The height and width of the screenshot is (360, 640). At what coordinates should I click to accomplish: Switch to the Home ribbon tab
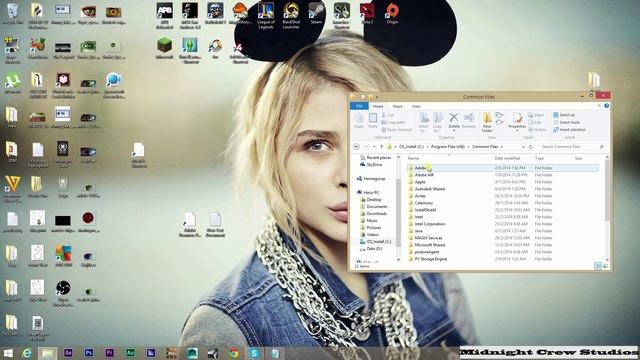[378, 106]
